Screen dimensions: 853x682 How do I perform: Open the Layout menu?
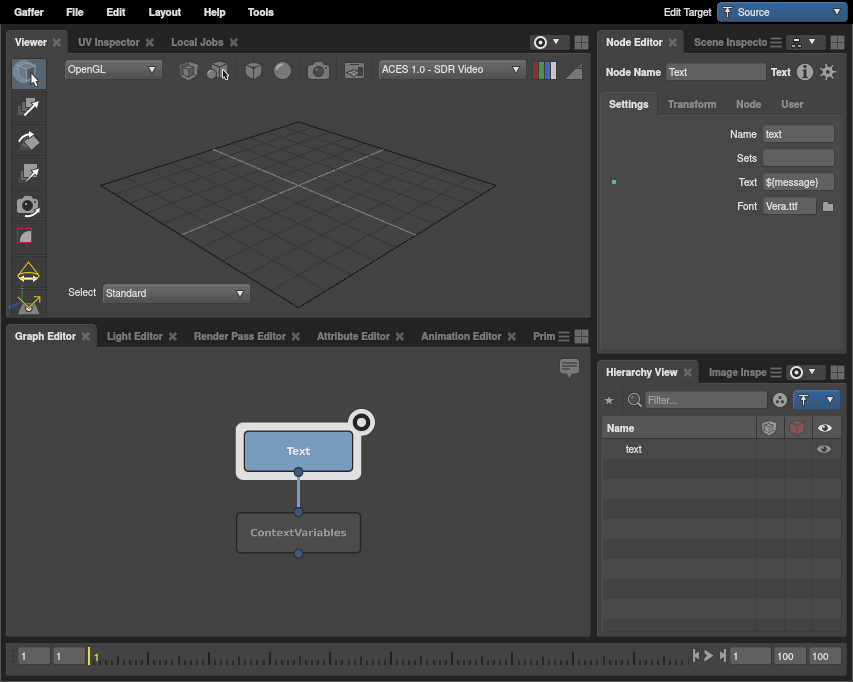165,12
